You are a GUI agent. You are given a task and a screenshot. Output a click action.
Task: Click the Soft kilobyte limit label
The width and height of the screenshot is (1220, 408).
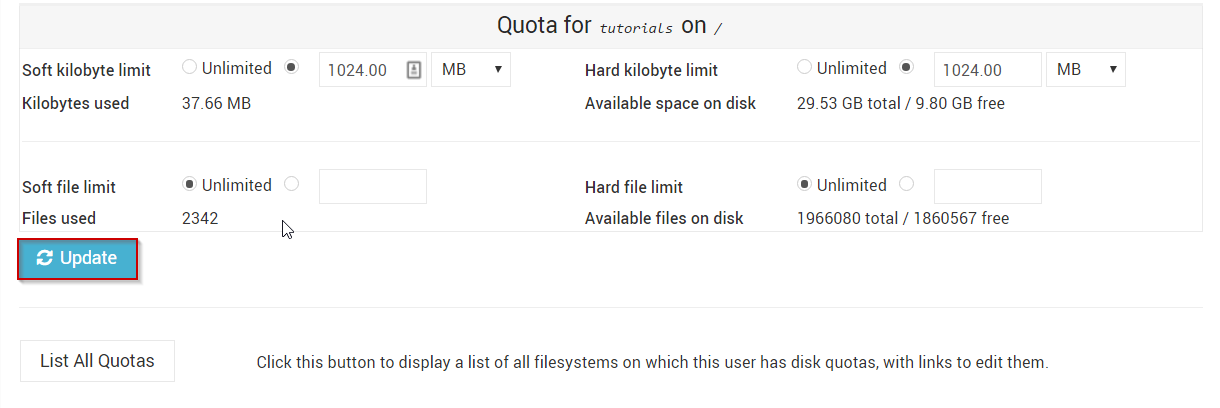(x=87, y=71)
